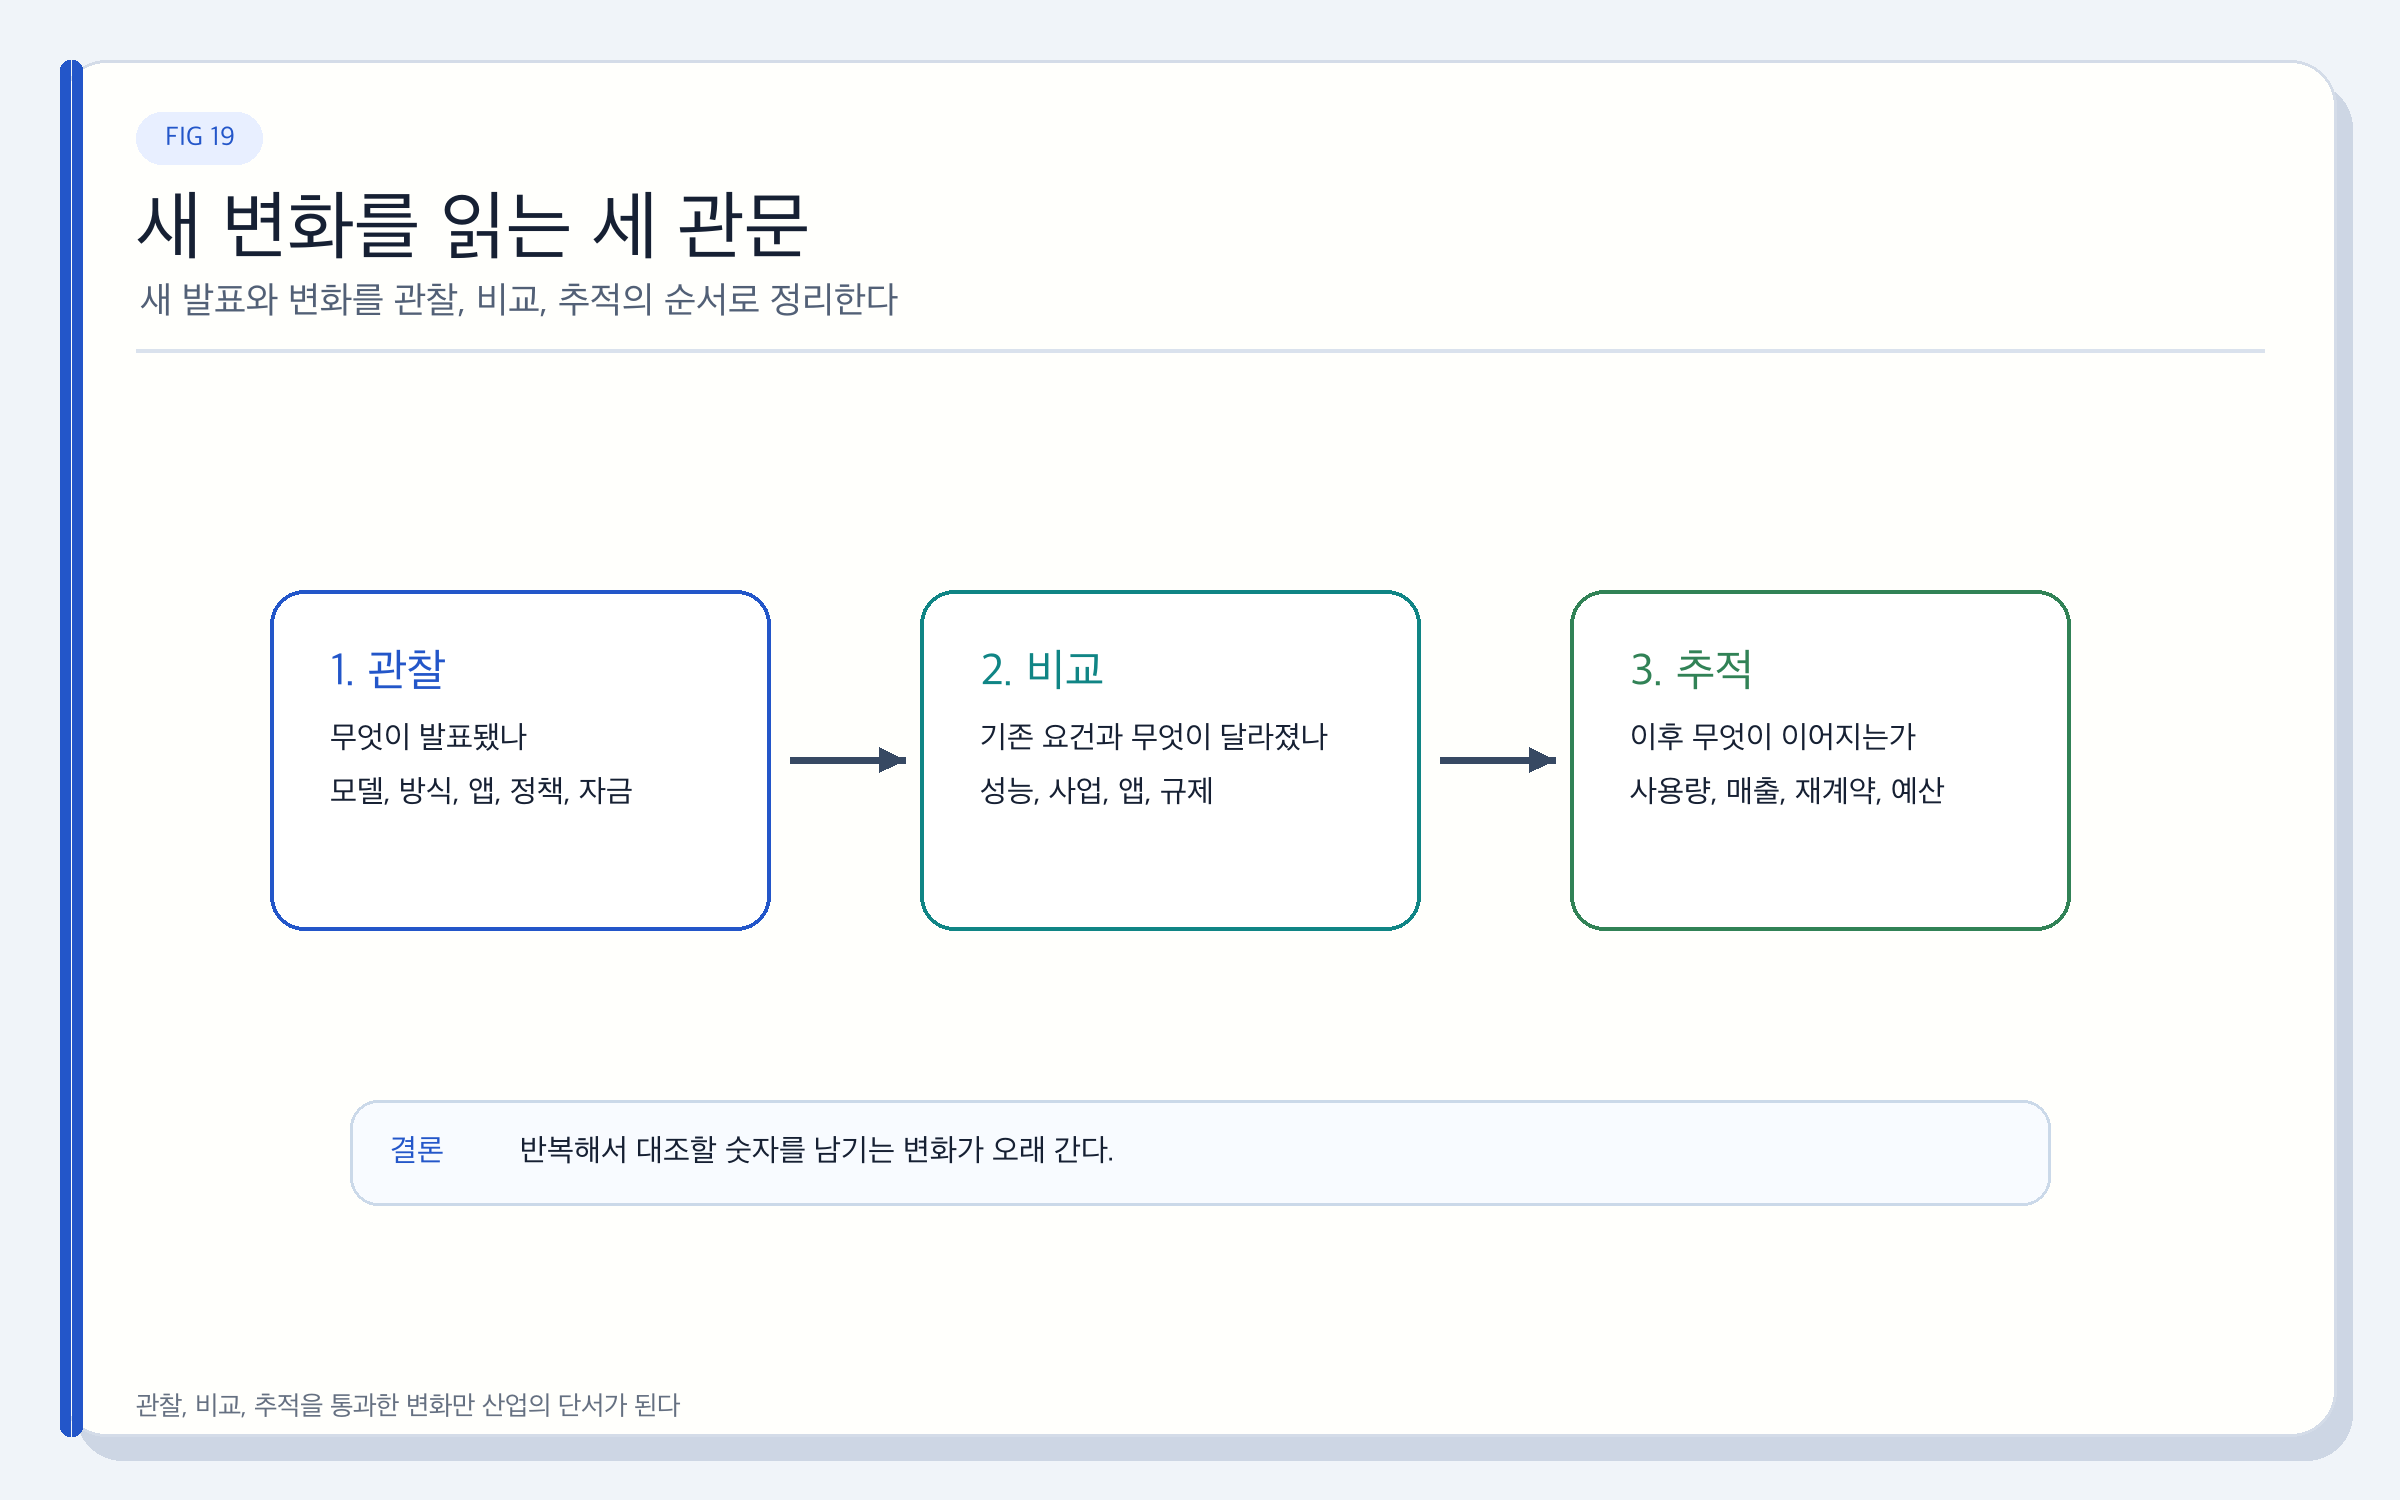
Task: Click 사용량, 매출, 재계약, 예산 text
Action: [x=1786, y=791]
